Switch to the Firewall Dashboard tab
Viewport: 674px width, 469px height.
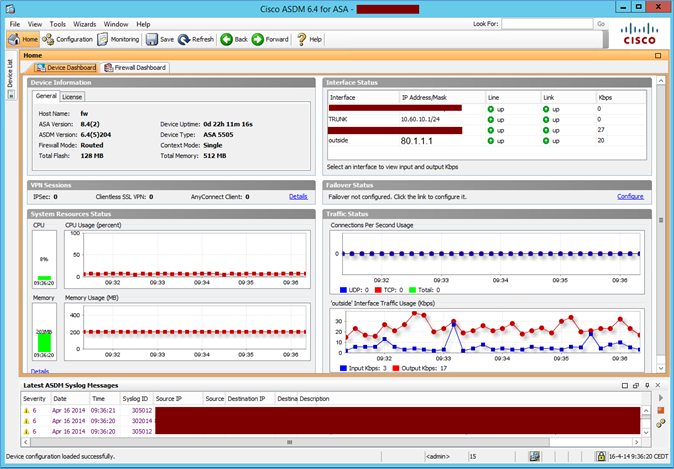tap(135, 67)
